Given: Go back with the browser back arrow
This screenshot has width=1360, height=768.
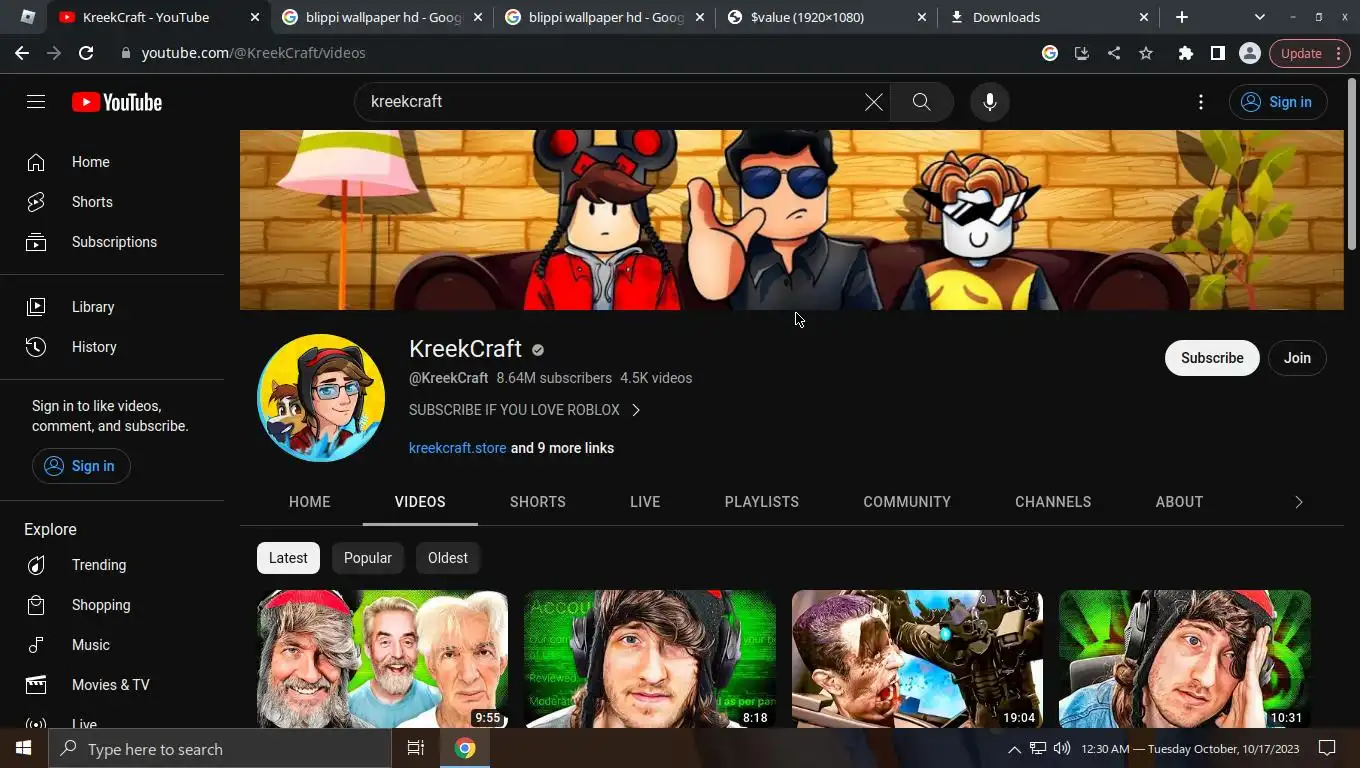Looking at the screenshot, I should click(x=22, y=53).
